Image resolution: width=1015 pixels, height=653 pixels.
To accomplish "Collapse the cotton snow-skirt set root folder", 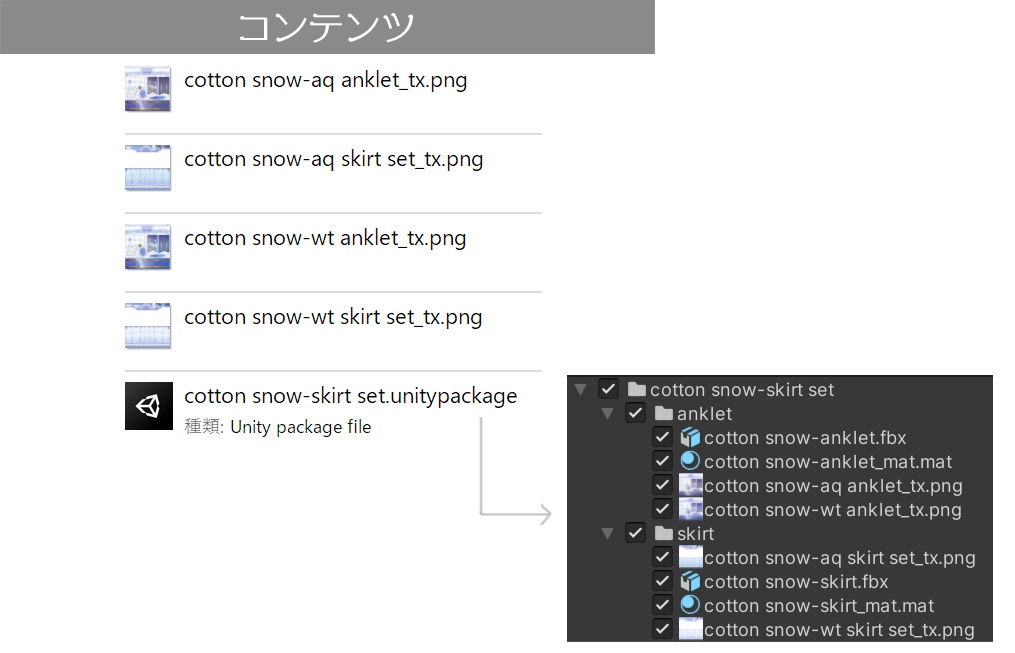I will point(581,390).
